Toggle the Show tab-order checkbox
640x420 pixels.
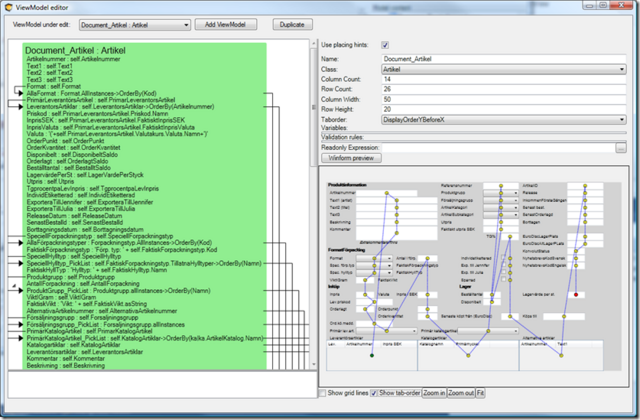coord(374,393)
